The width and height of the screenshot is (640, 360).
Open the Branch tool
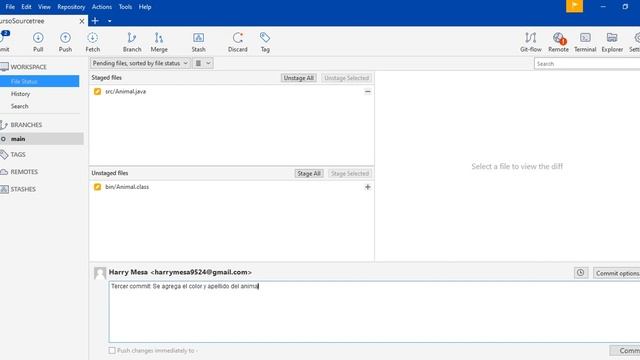(132, 42)
